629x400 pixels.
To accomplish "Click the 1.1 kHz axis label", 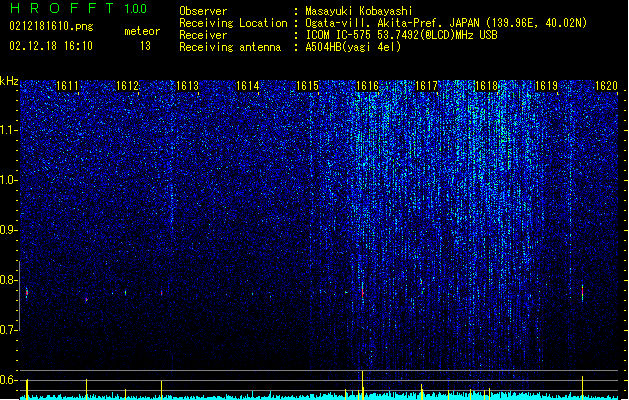I will (x=9, y=130).
